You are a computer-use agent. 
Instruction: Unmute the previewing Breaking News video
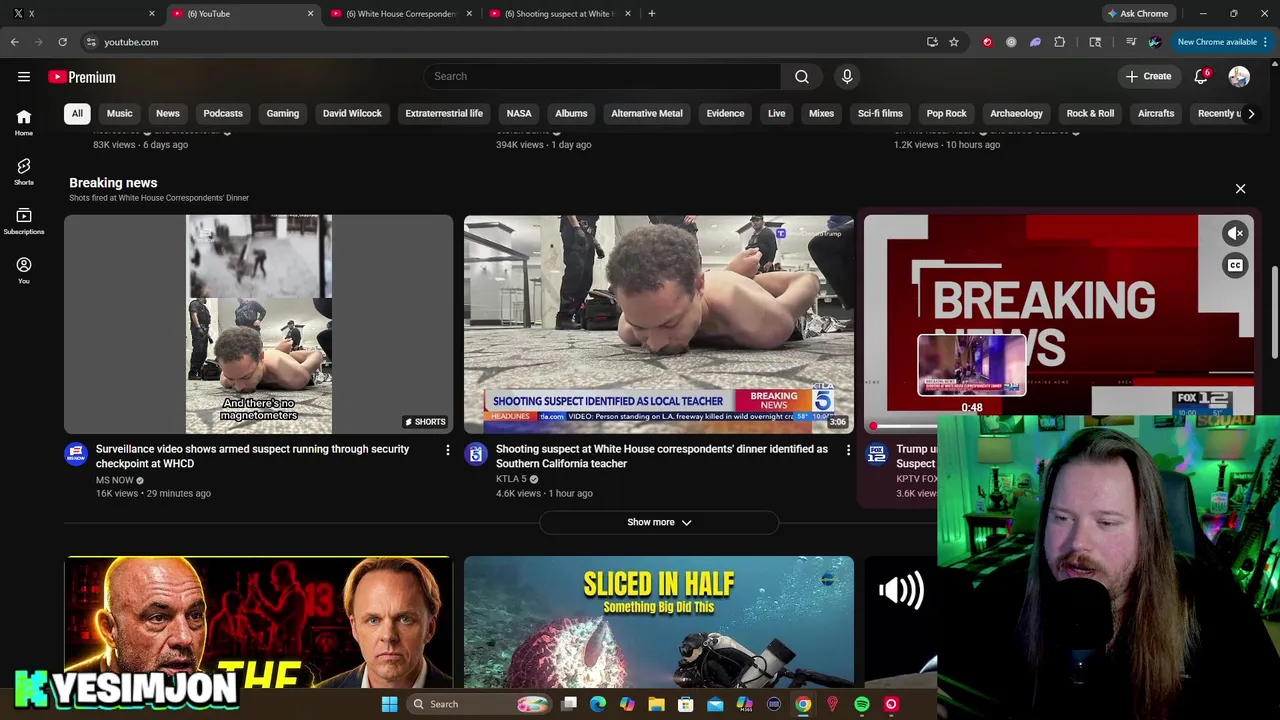point(1236,233)
